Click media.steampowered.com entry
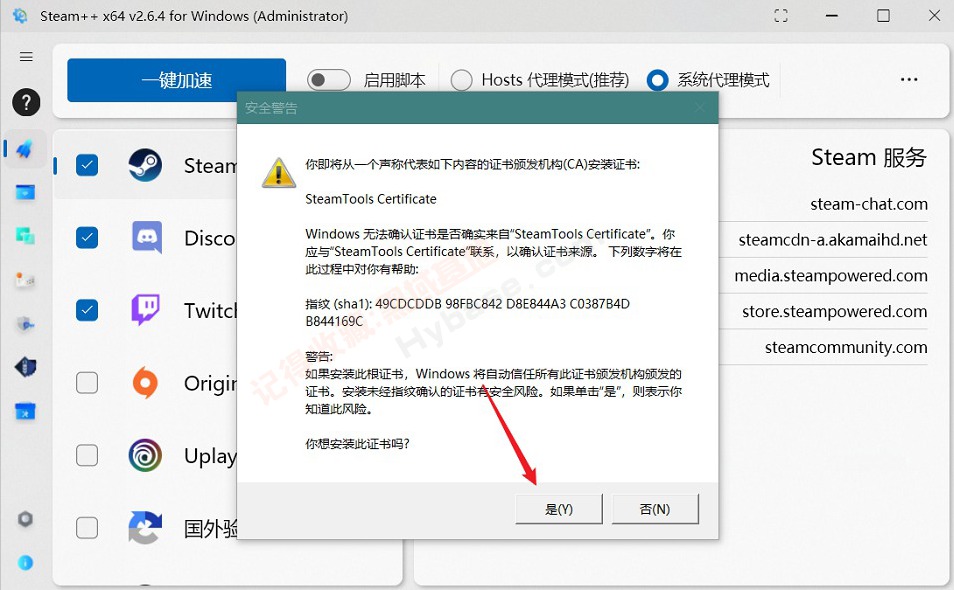Screen dimensions: 954x590 (x=831, y=276)
